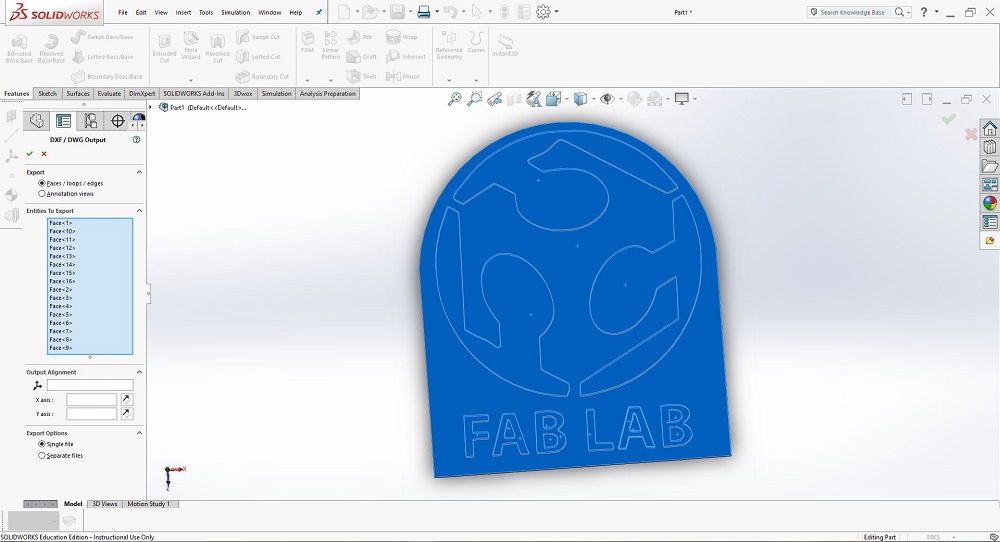Open the File menu
Viewport: 1000px width, 542px height.
point(122,12)
